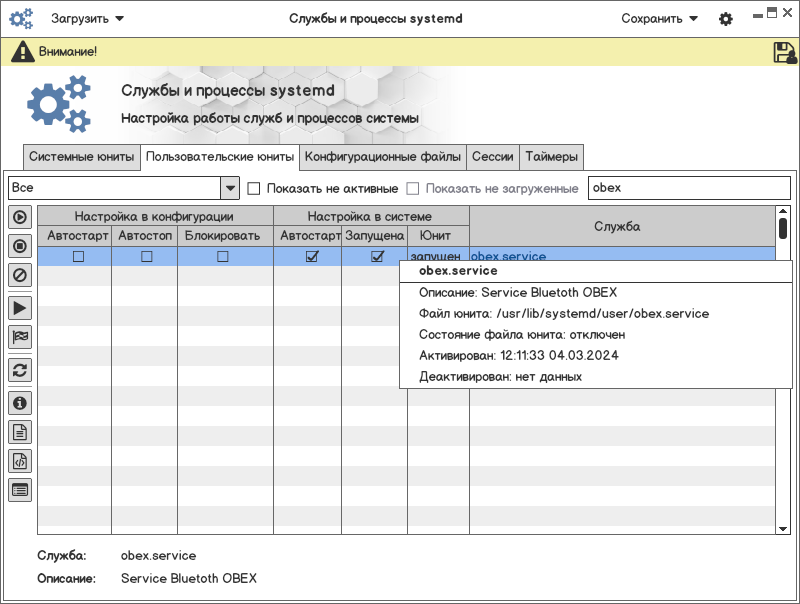The width and height of the screenshot is (800, 604).
Task: Open settings via the gear icon
Action: [x=726, y=19]
